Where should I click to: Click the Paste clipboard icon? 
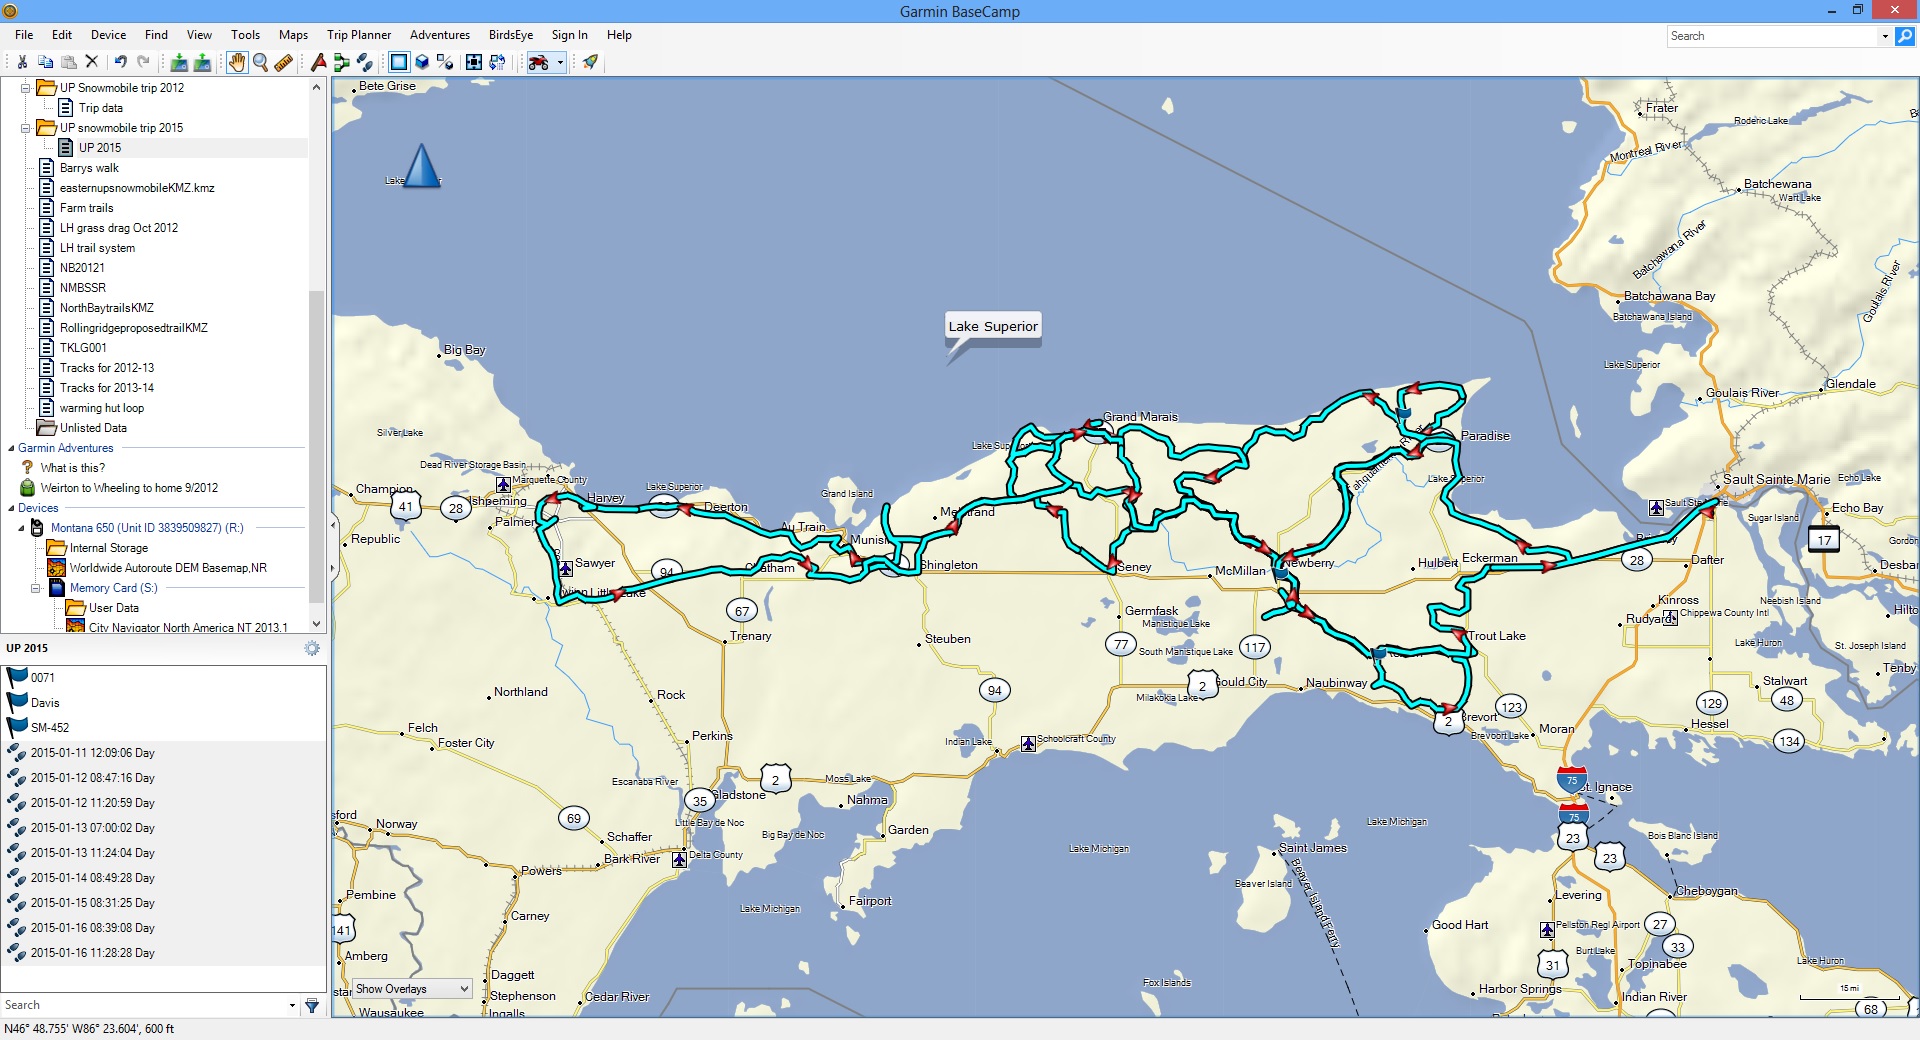[x=68, y=62]
